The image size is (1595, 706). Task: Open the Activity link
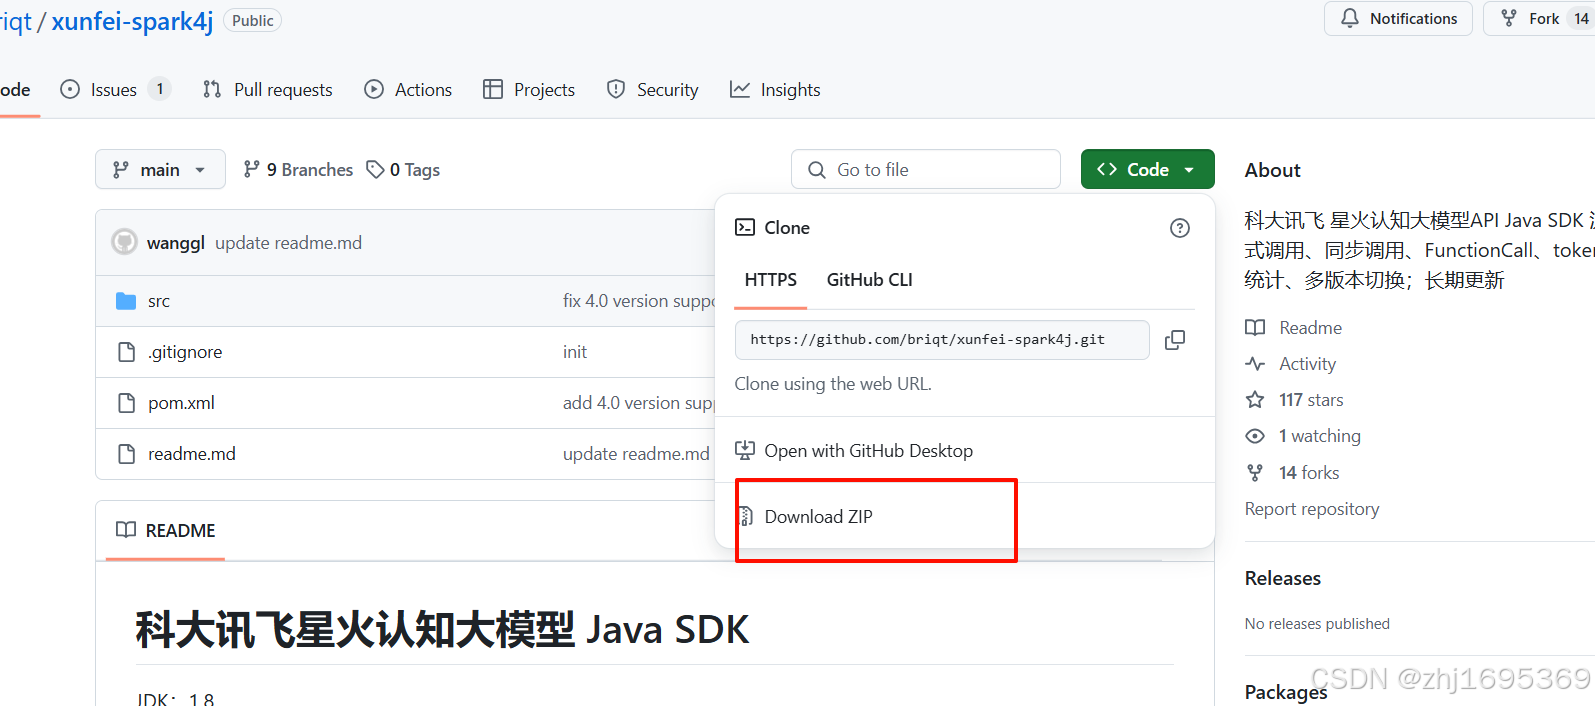(x=1307, y=364)
